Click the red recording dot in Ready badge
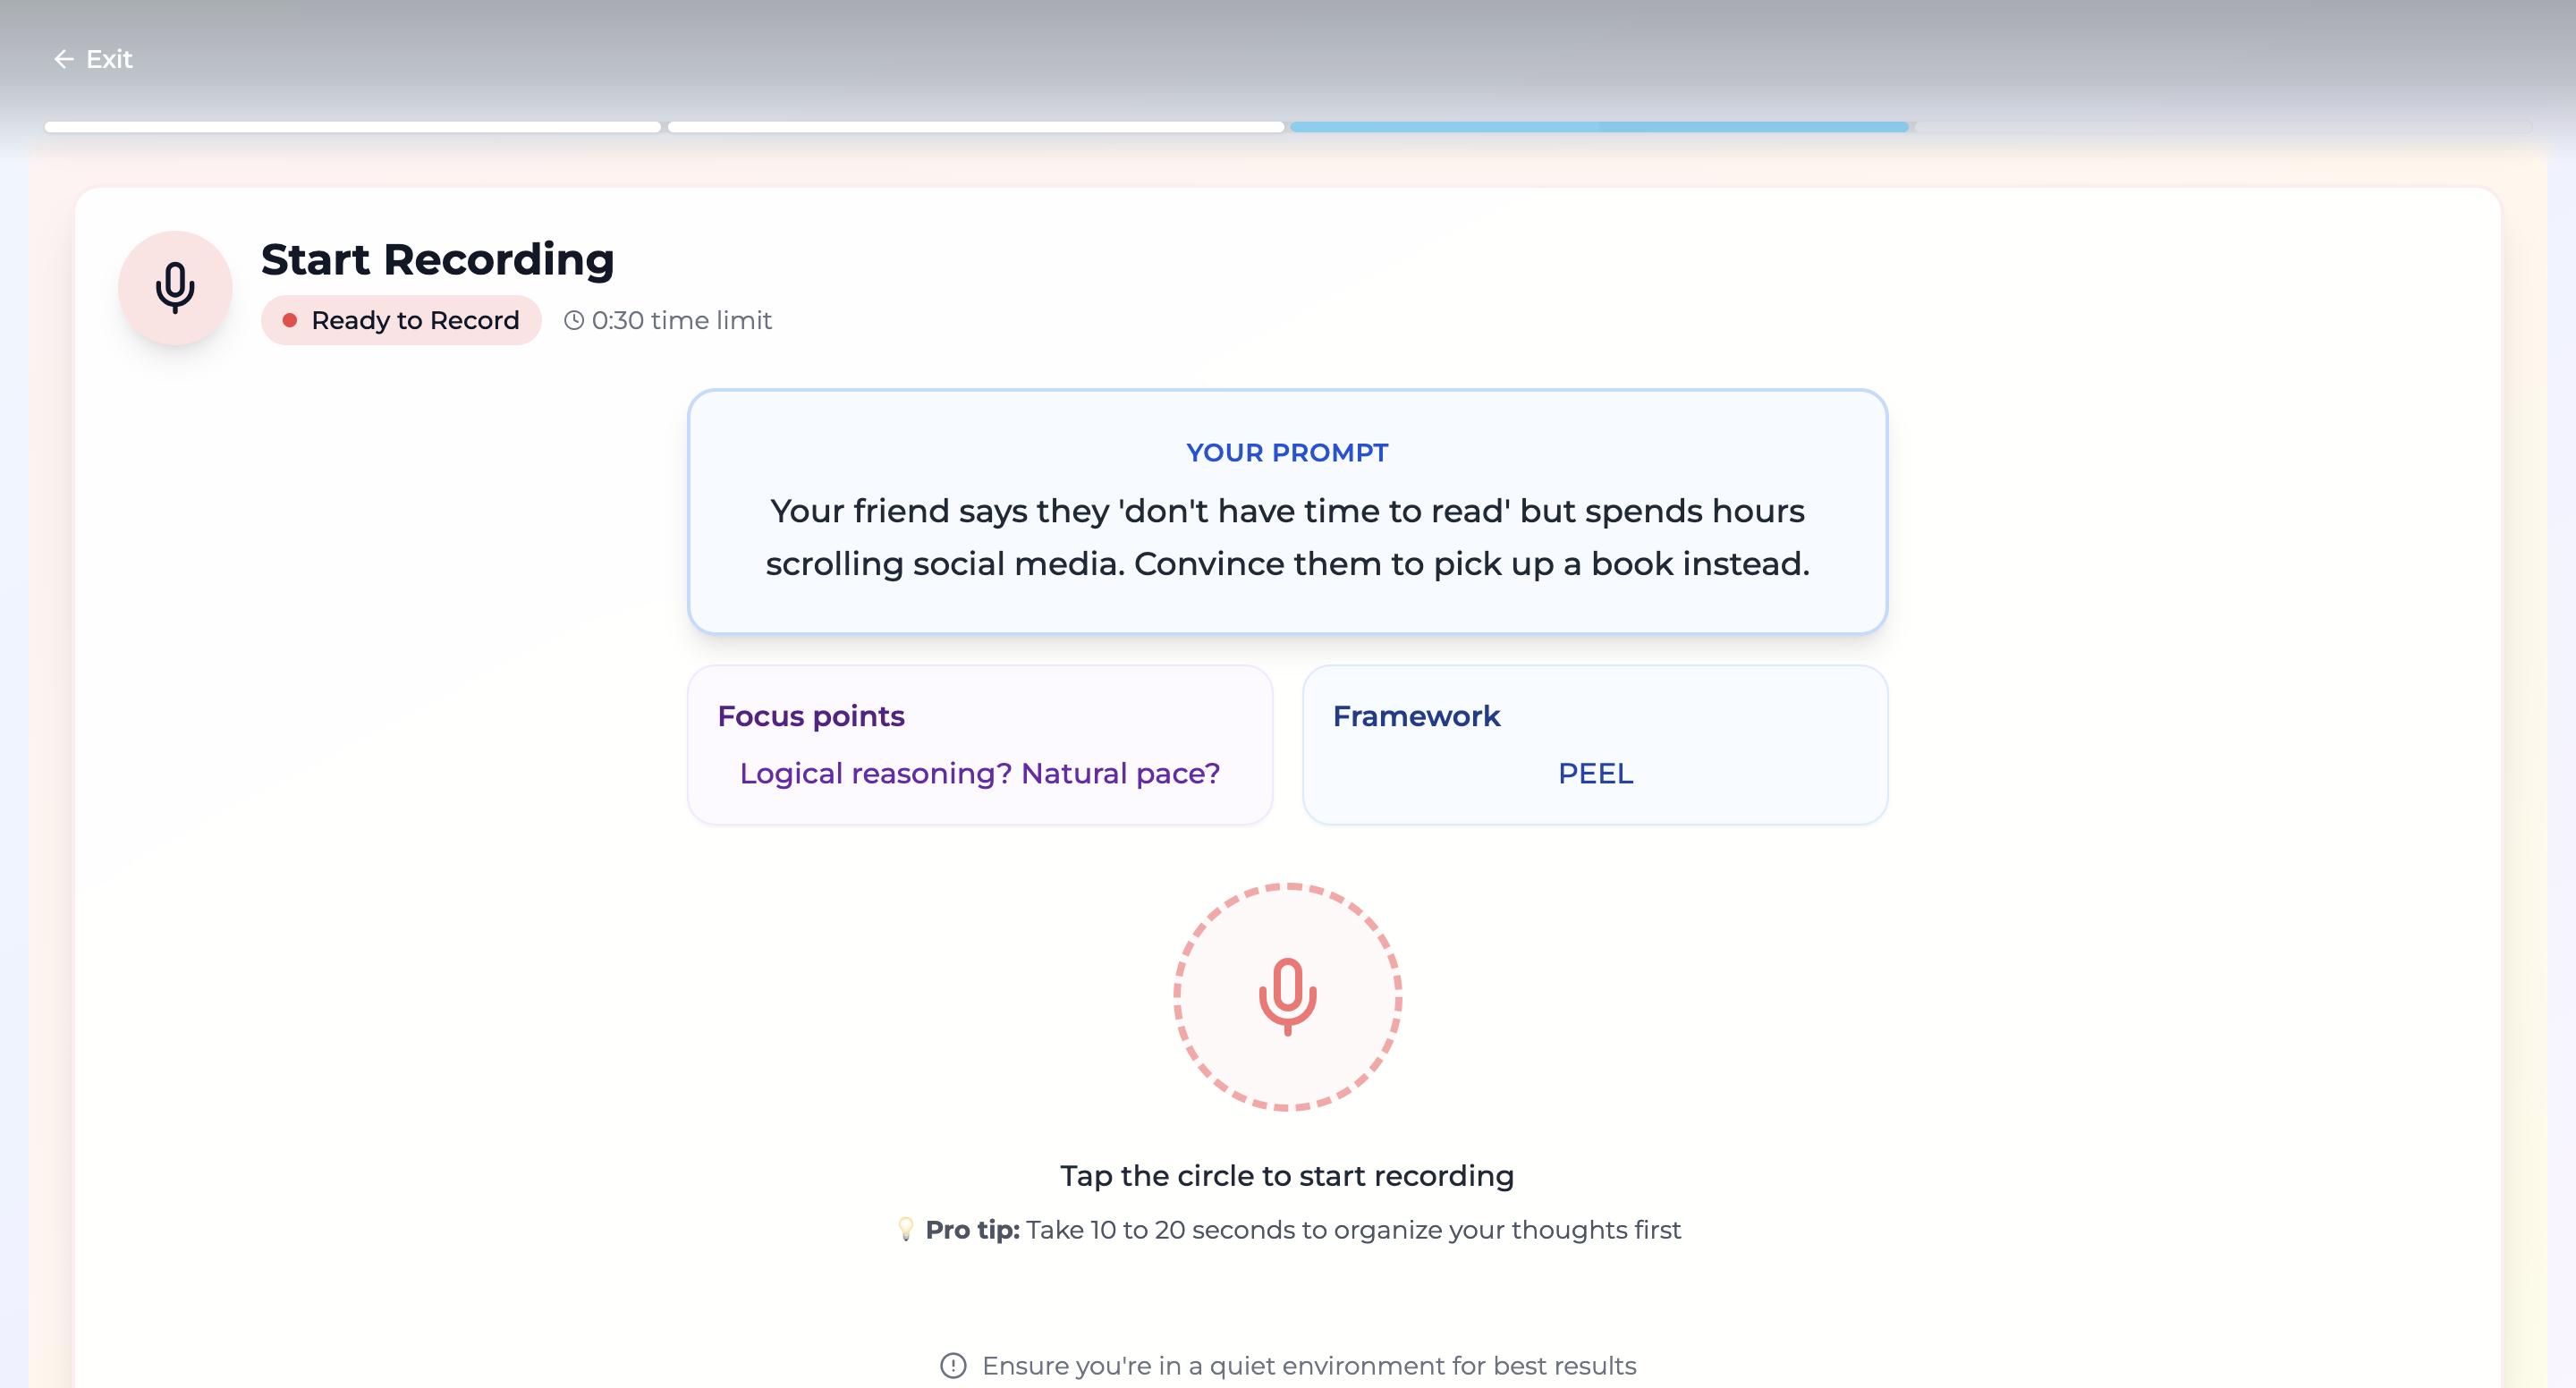The width and height of the screenshot is (2576, 1388). tap(291, 320)
